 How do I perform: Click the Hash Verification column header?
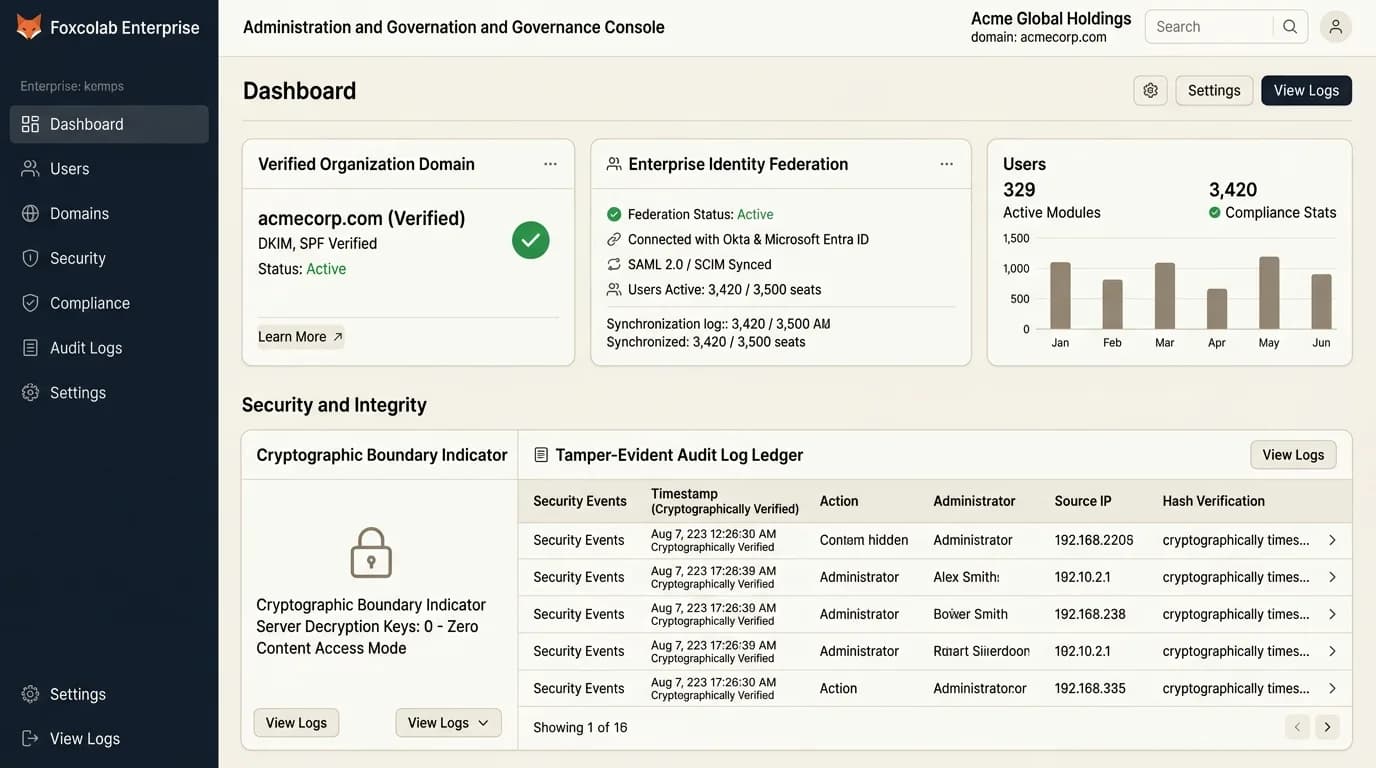1213,501
